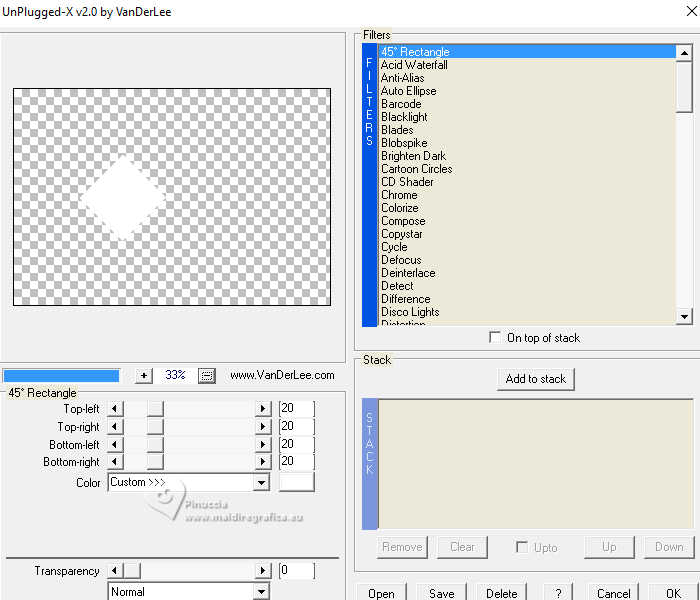Select the Compose filter
This screenshot has height=600, width=700.
(527, 221)
